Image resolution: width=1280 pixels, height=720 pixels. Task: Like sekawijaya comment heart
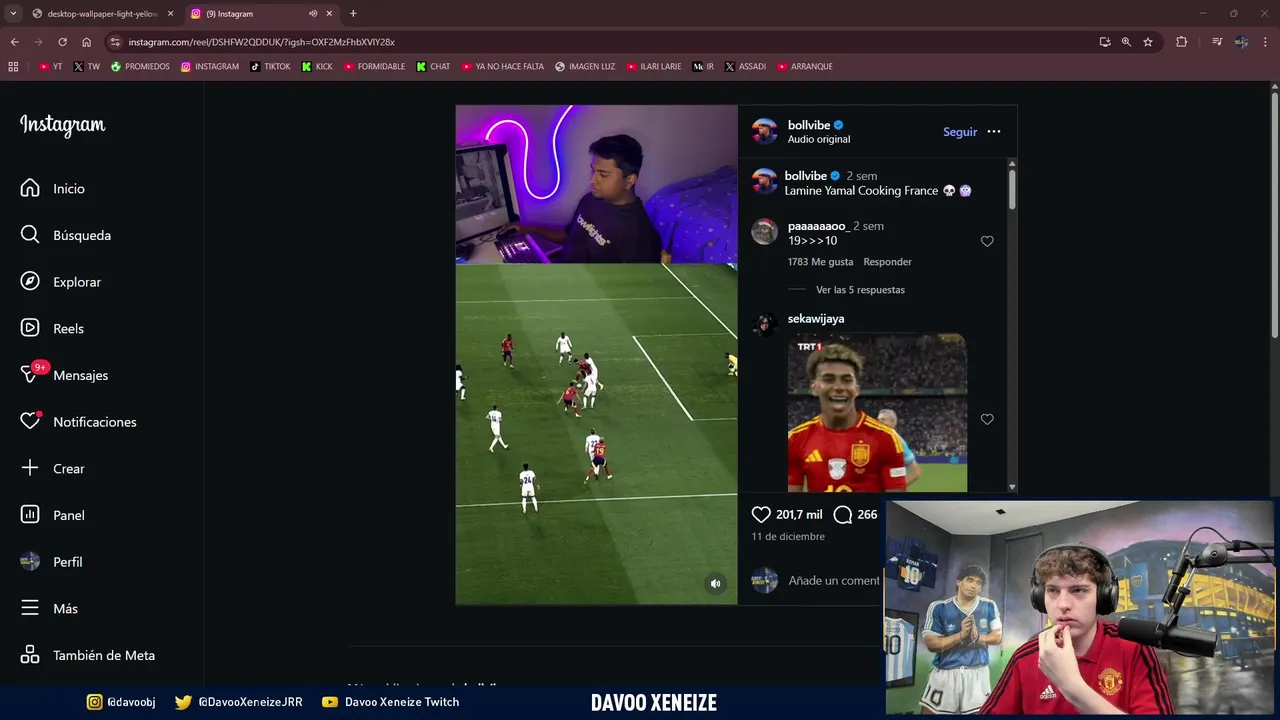click(x=987, y=419)
